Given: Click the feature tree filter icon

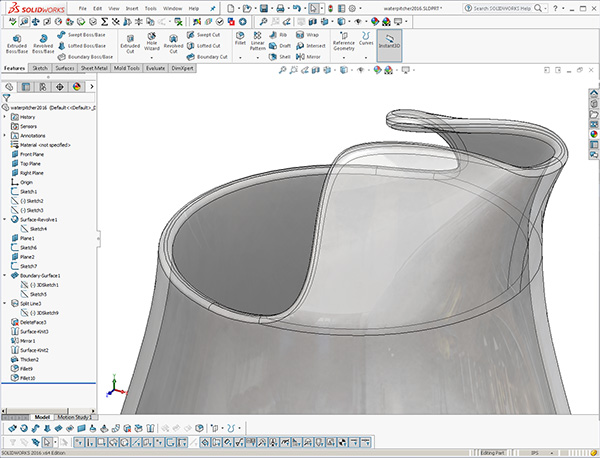Looking at the screenshot, I should pyautogui.click(x=7, y=98).
